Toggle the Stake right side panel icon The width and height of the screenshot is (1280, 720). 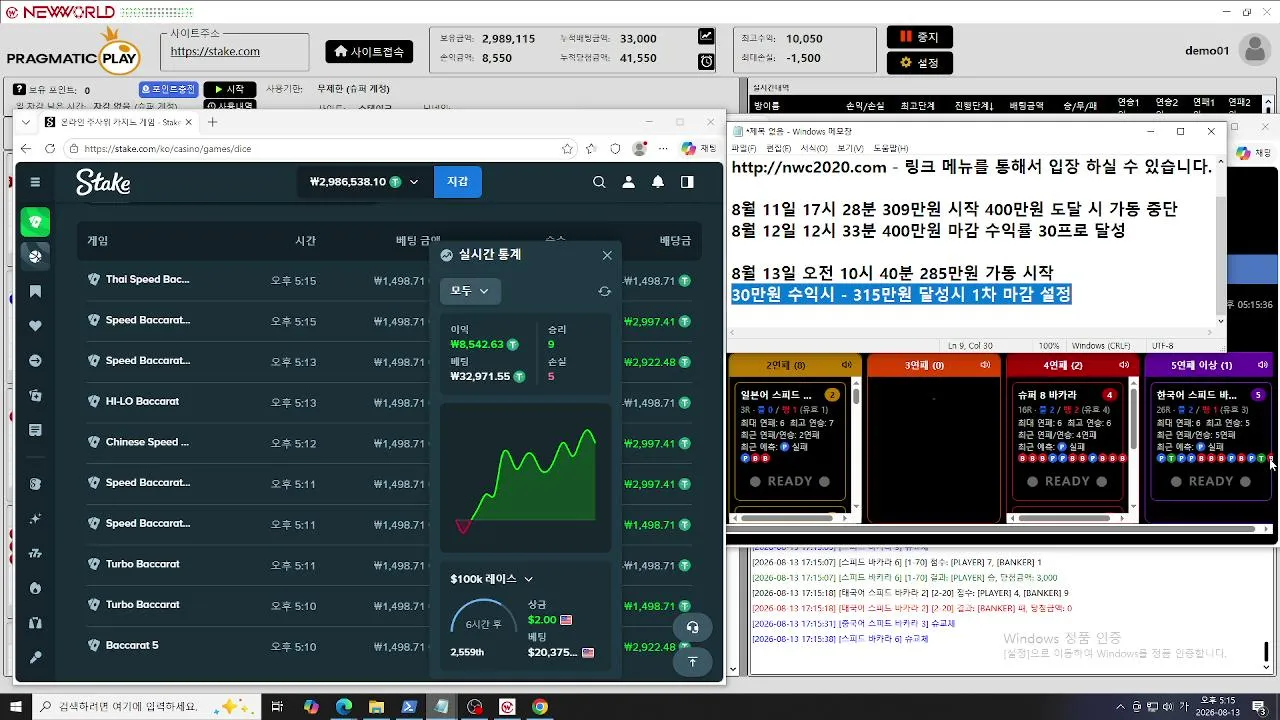coord(687,182)
